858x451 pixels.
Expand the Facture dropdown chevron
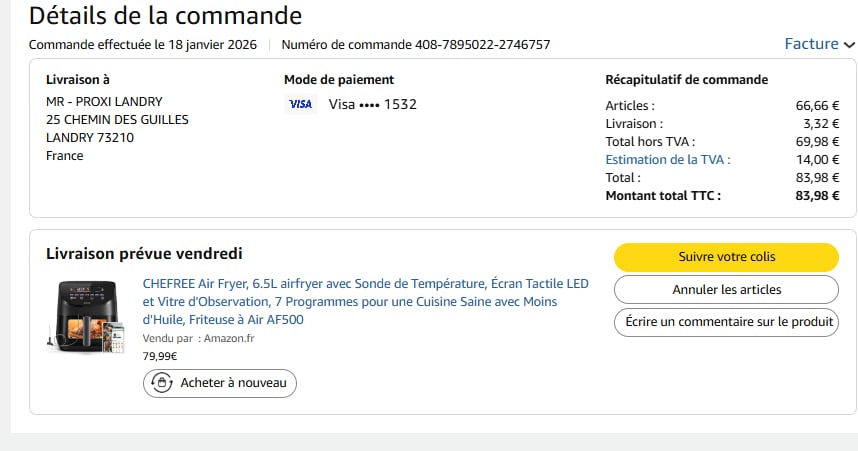pyautogui.click(x=850, y=45)
